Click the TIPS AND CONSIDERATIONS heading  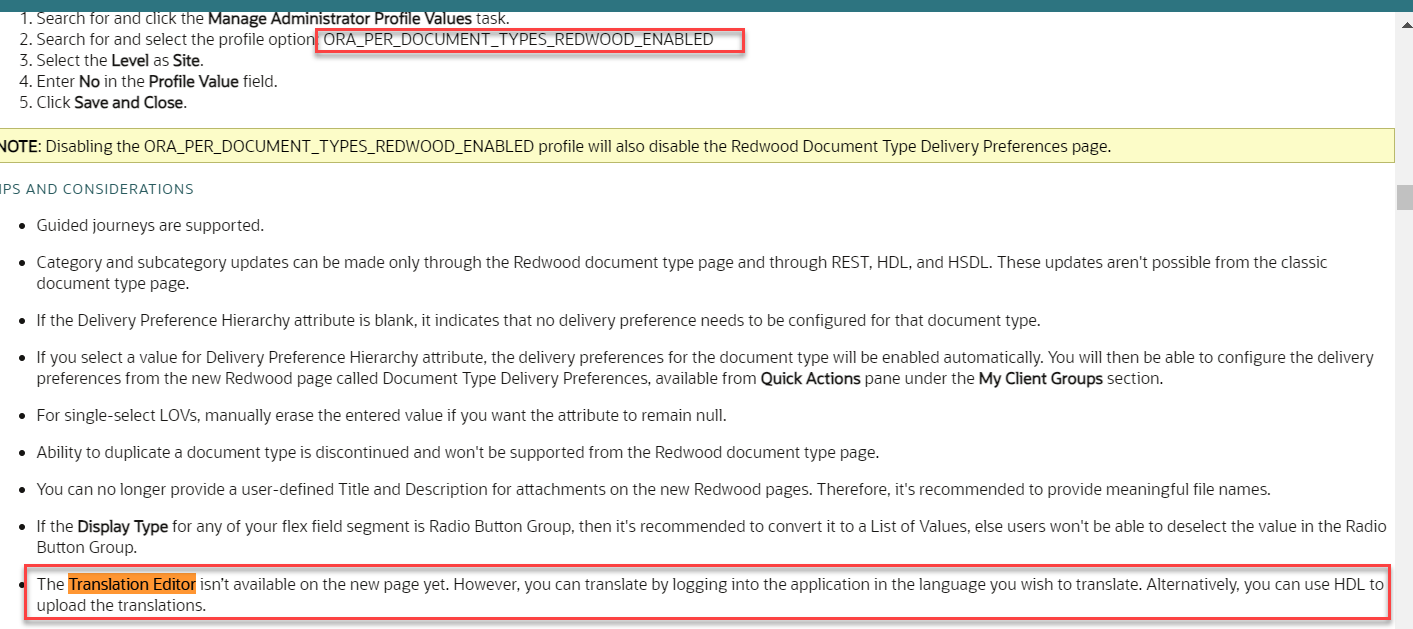97,189
